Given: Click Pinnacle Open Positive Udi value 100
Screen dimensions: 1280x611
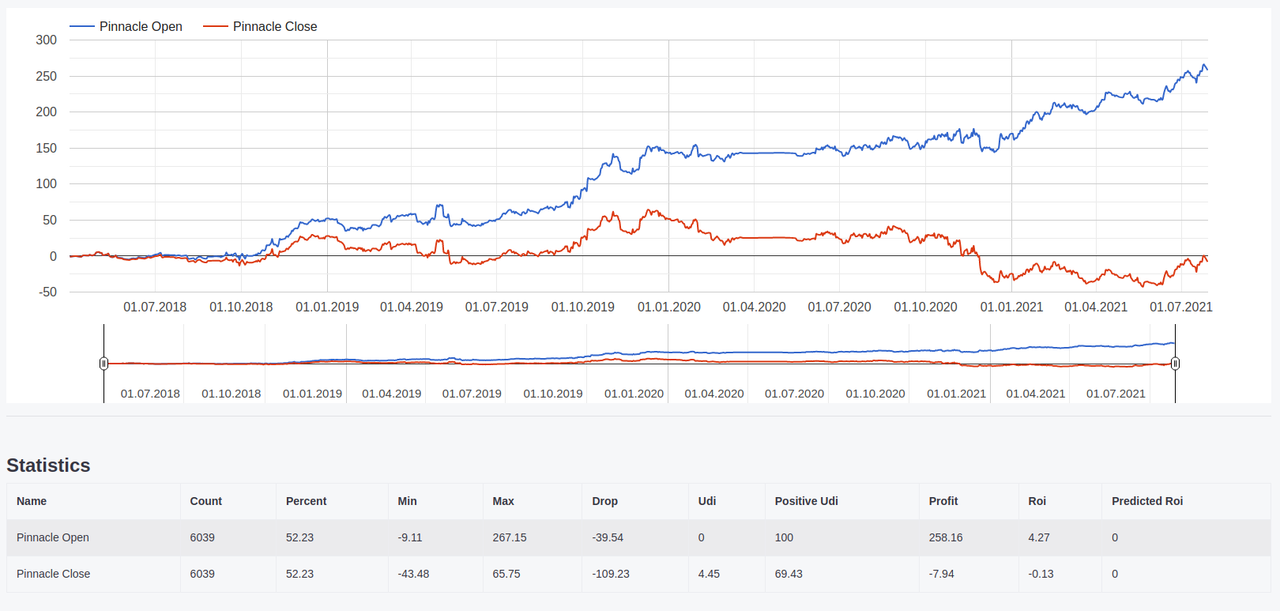Looking at the screenshot, I should 784,537.
